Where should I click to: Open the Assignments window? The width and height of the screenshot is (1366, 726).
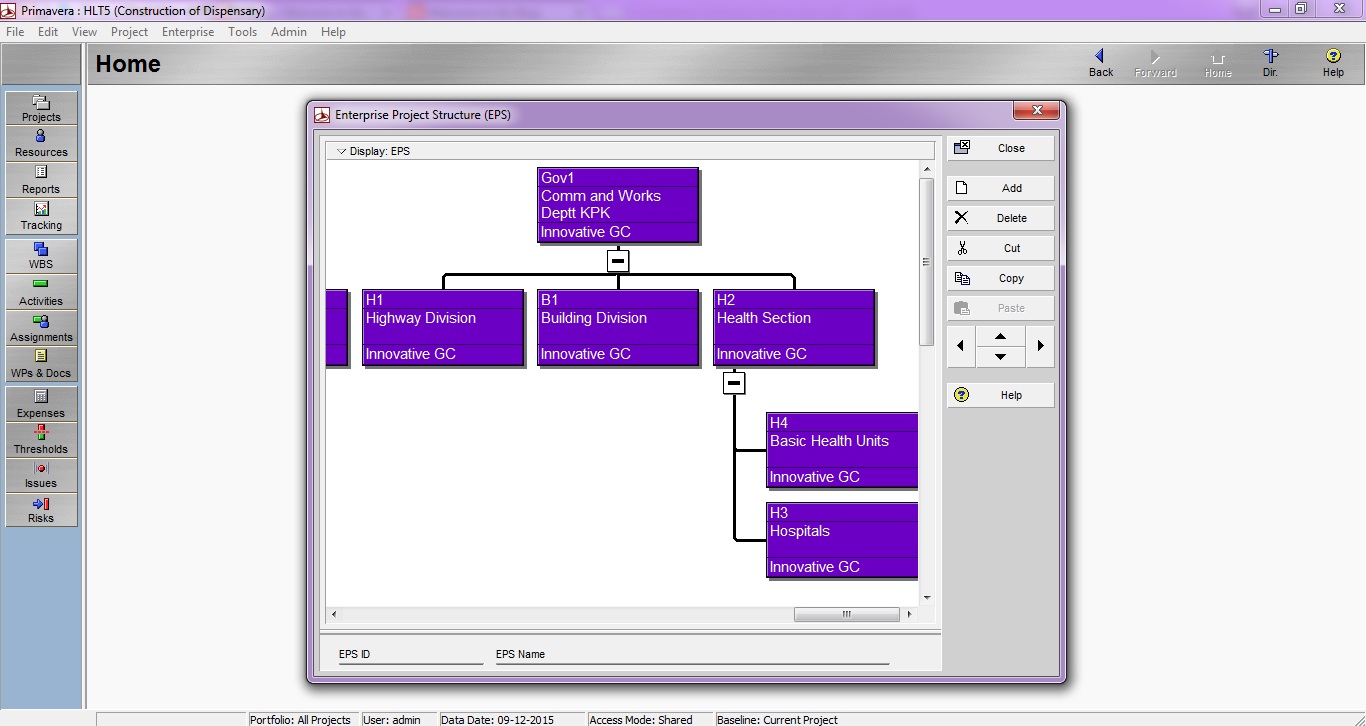(x=40, y=328)
